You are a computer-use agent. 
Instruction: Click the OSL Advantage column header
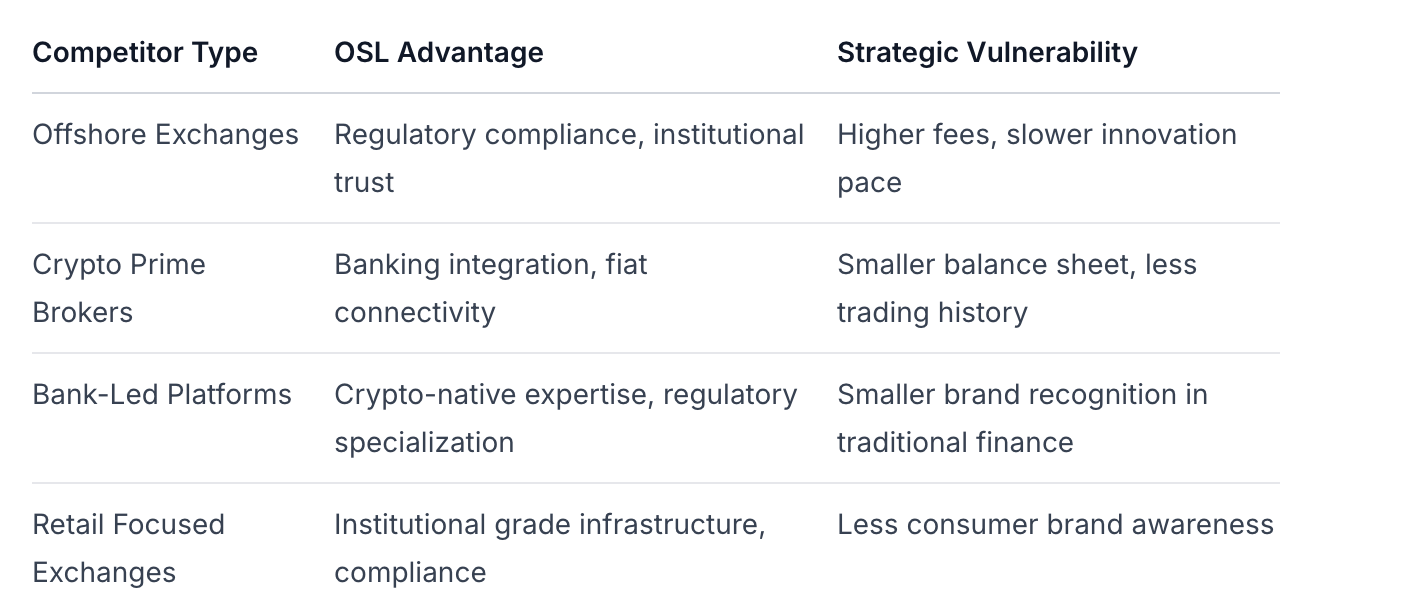[438, 52]
